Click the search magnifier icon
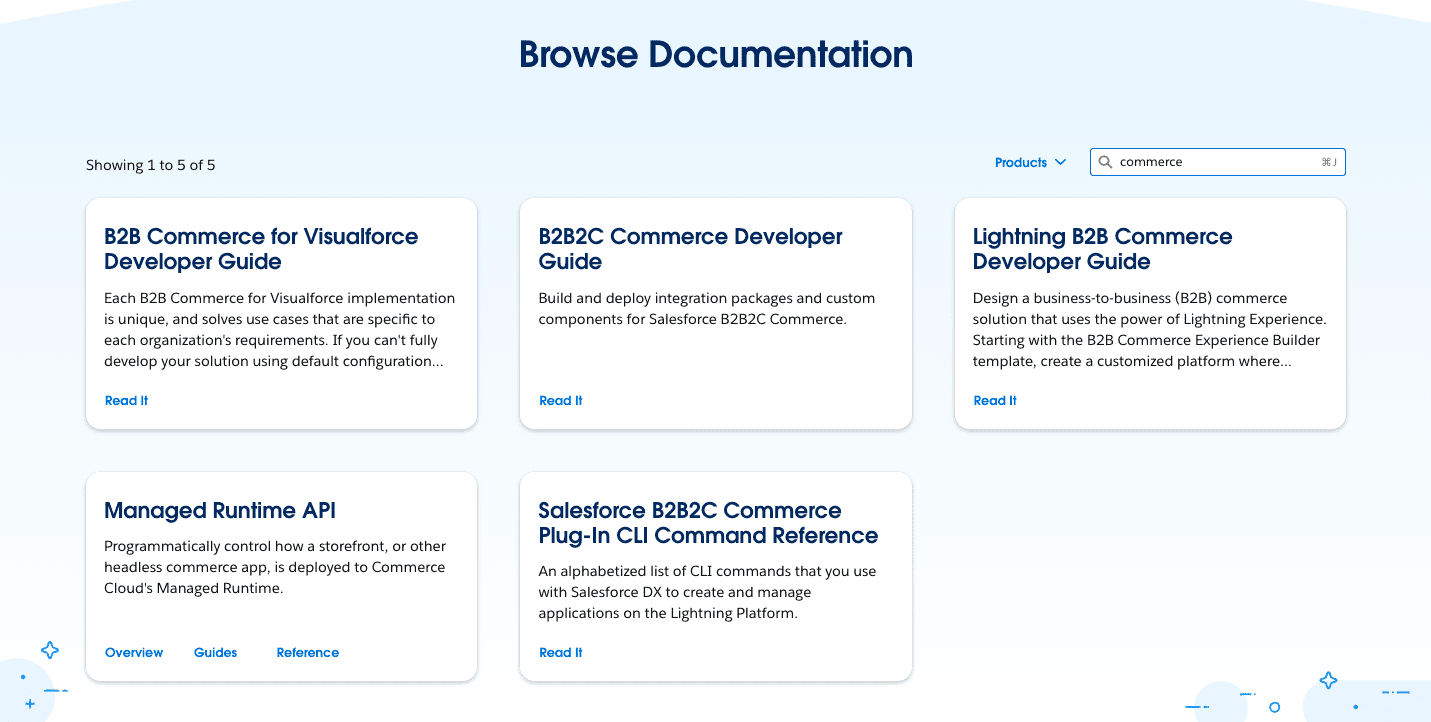This screenshot has height=722, width=1431. (1105, 162)
